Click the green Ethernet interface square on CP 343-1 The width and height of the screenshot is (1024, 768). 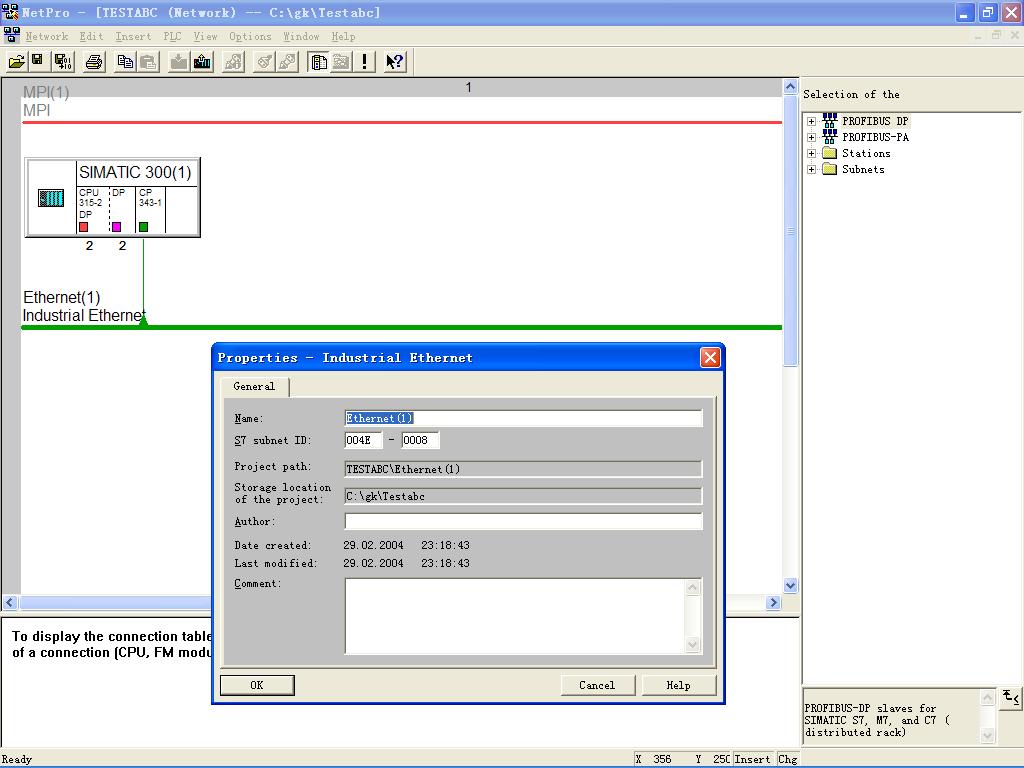(x=144, y=227)
